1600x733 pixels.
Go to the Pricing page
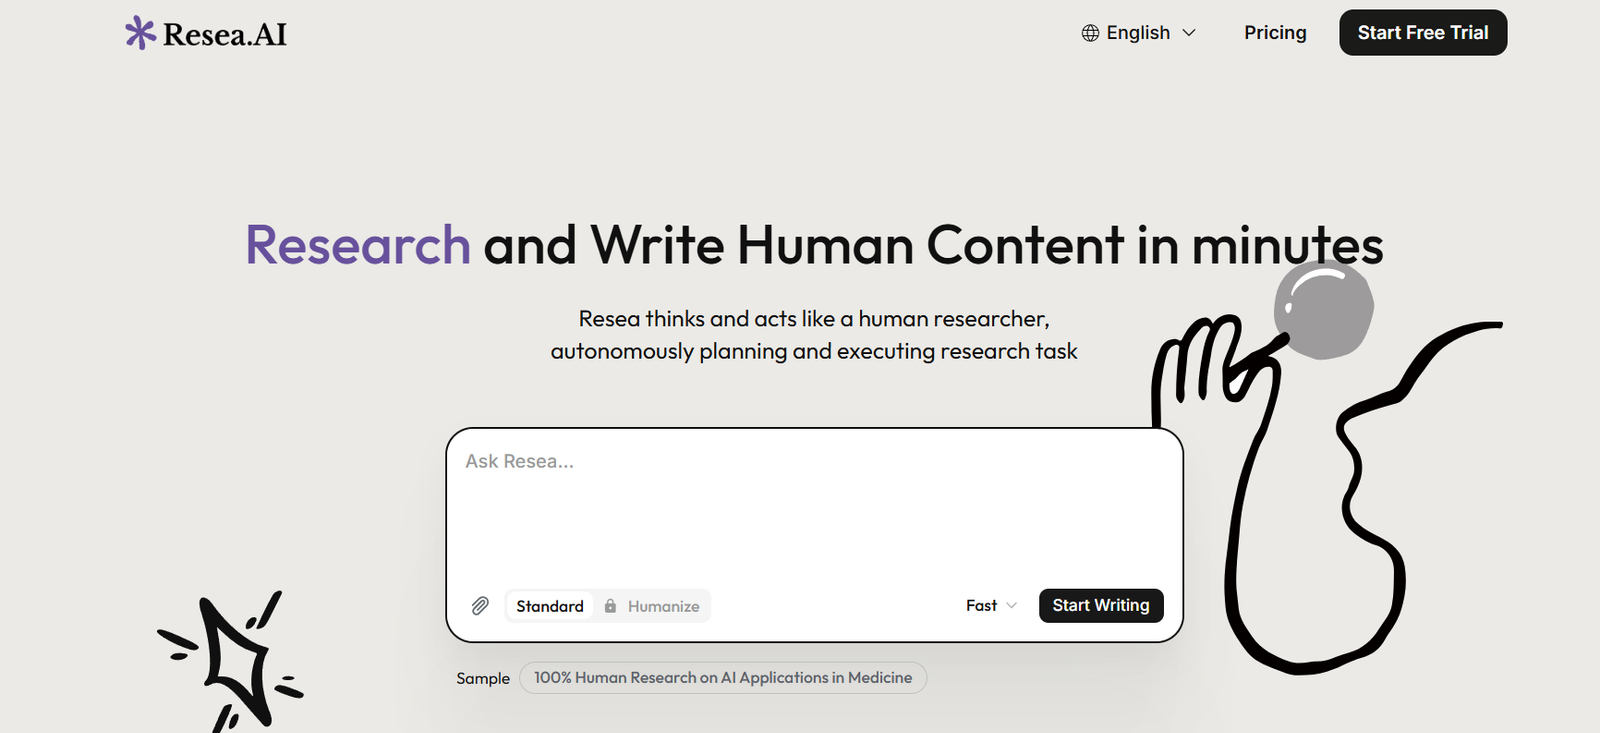pyautogui.click(x=1275, y=33)
